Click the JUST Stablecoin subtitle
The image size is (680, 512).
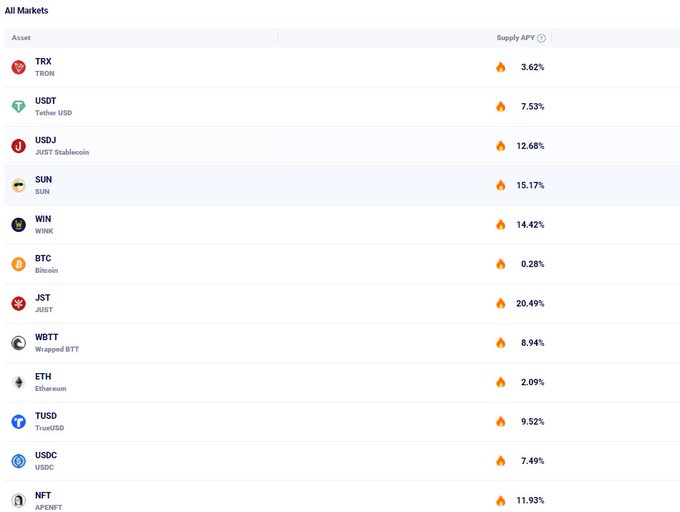click(x=62, y=152)
